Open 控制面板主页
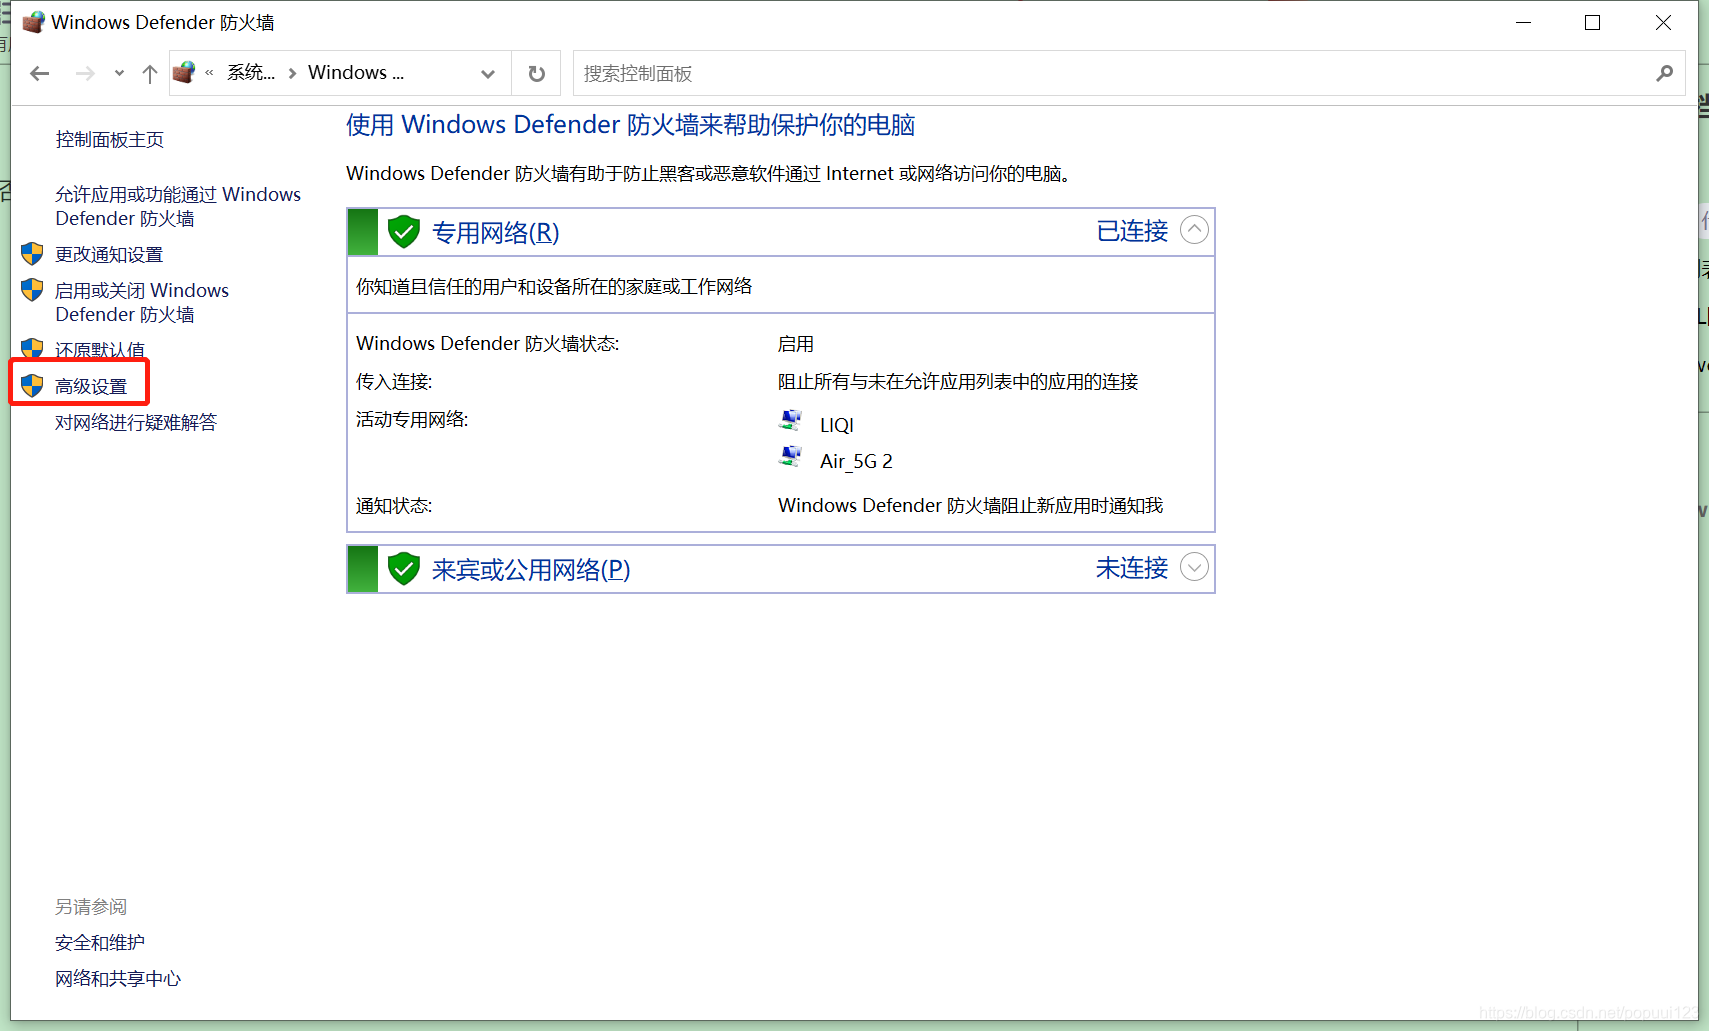 pos(109,139)
